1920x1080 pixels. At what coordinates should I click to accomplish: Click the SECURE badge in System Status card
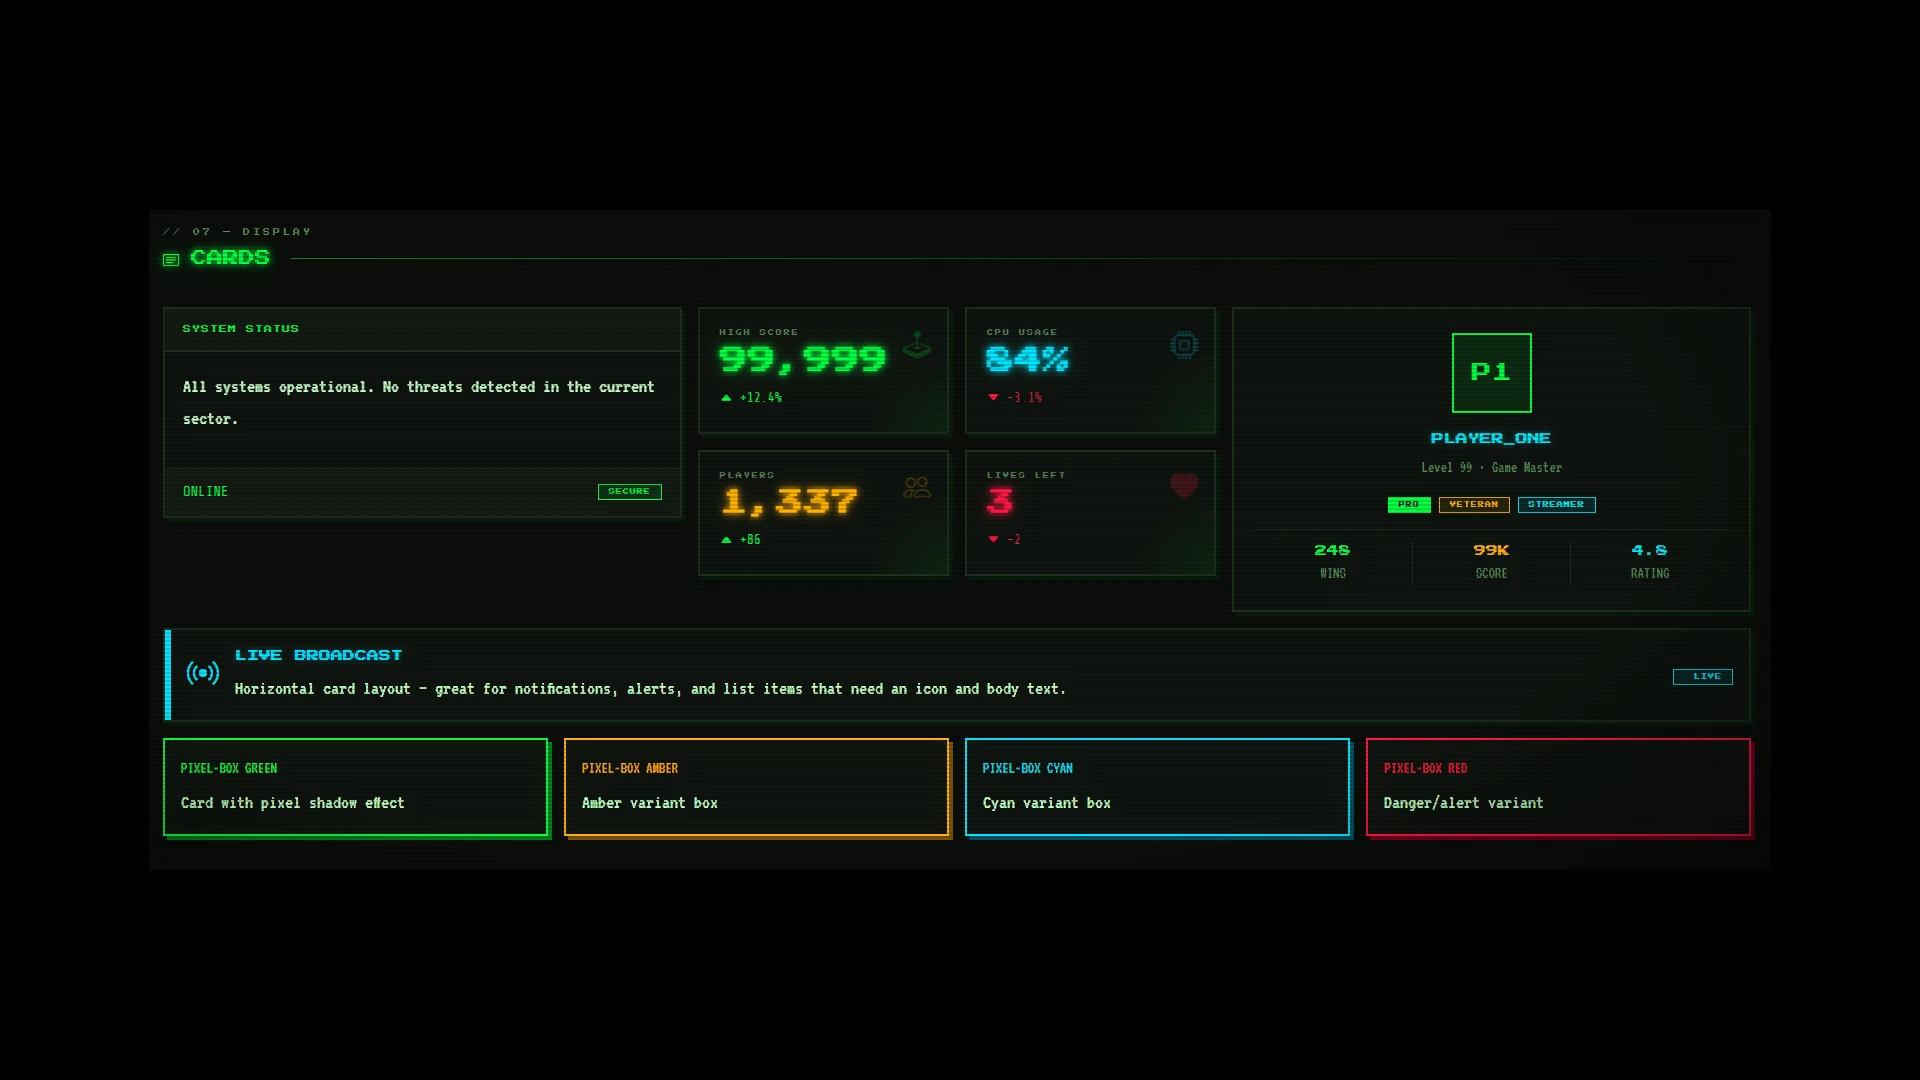[x=629, y=491]
